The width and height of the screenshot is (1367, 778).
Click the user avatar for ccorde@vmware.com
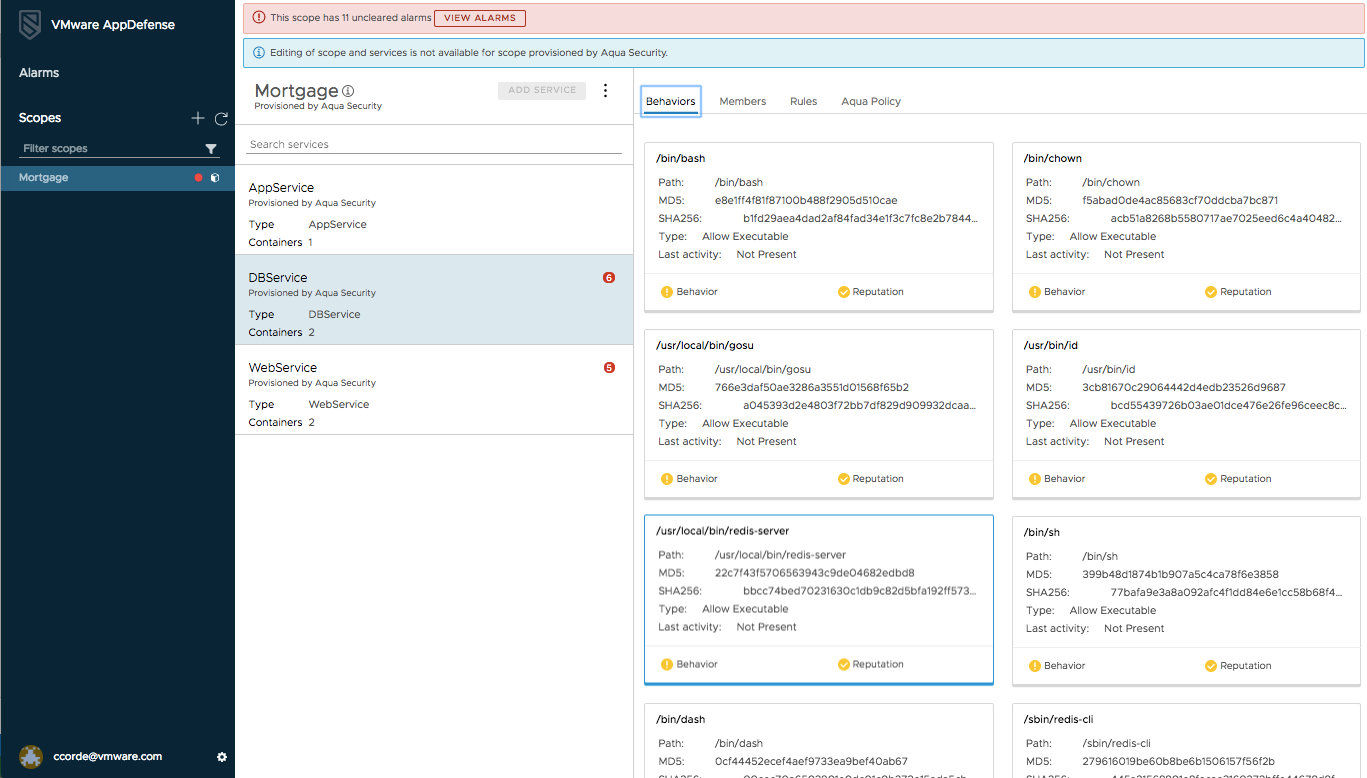31,757
